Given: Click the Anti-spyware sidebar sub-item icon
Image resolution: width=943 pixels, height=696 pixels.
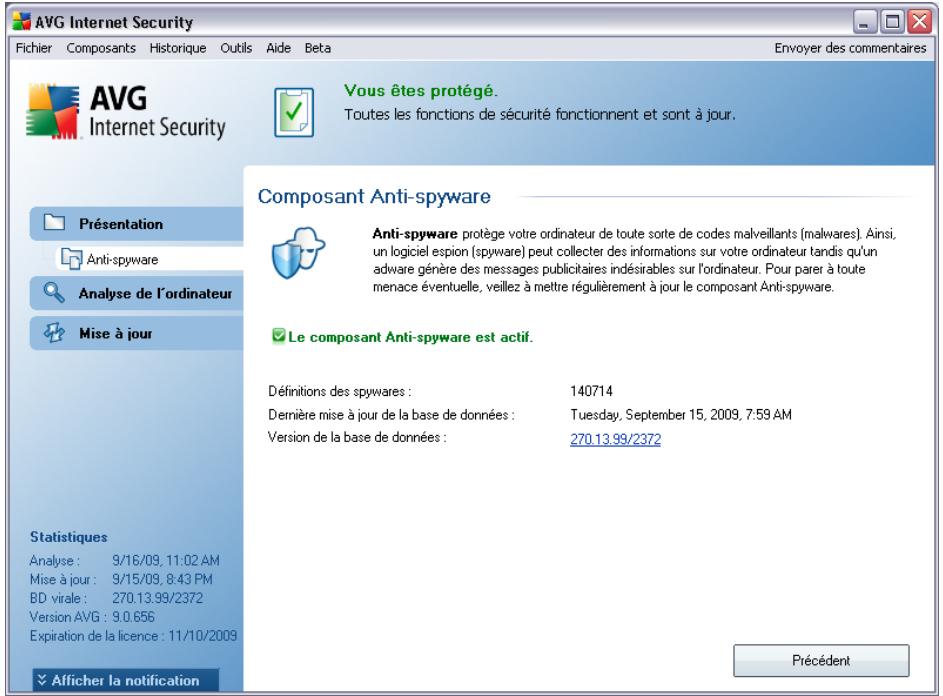Looking at the screenshot, I should 71,259.
